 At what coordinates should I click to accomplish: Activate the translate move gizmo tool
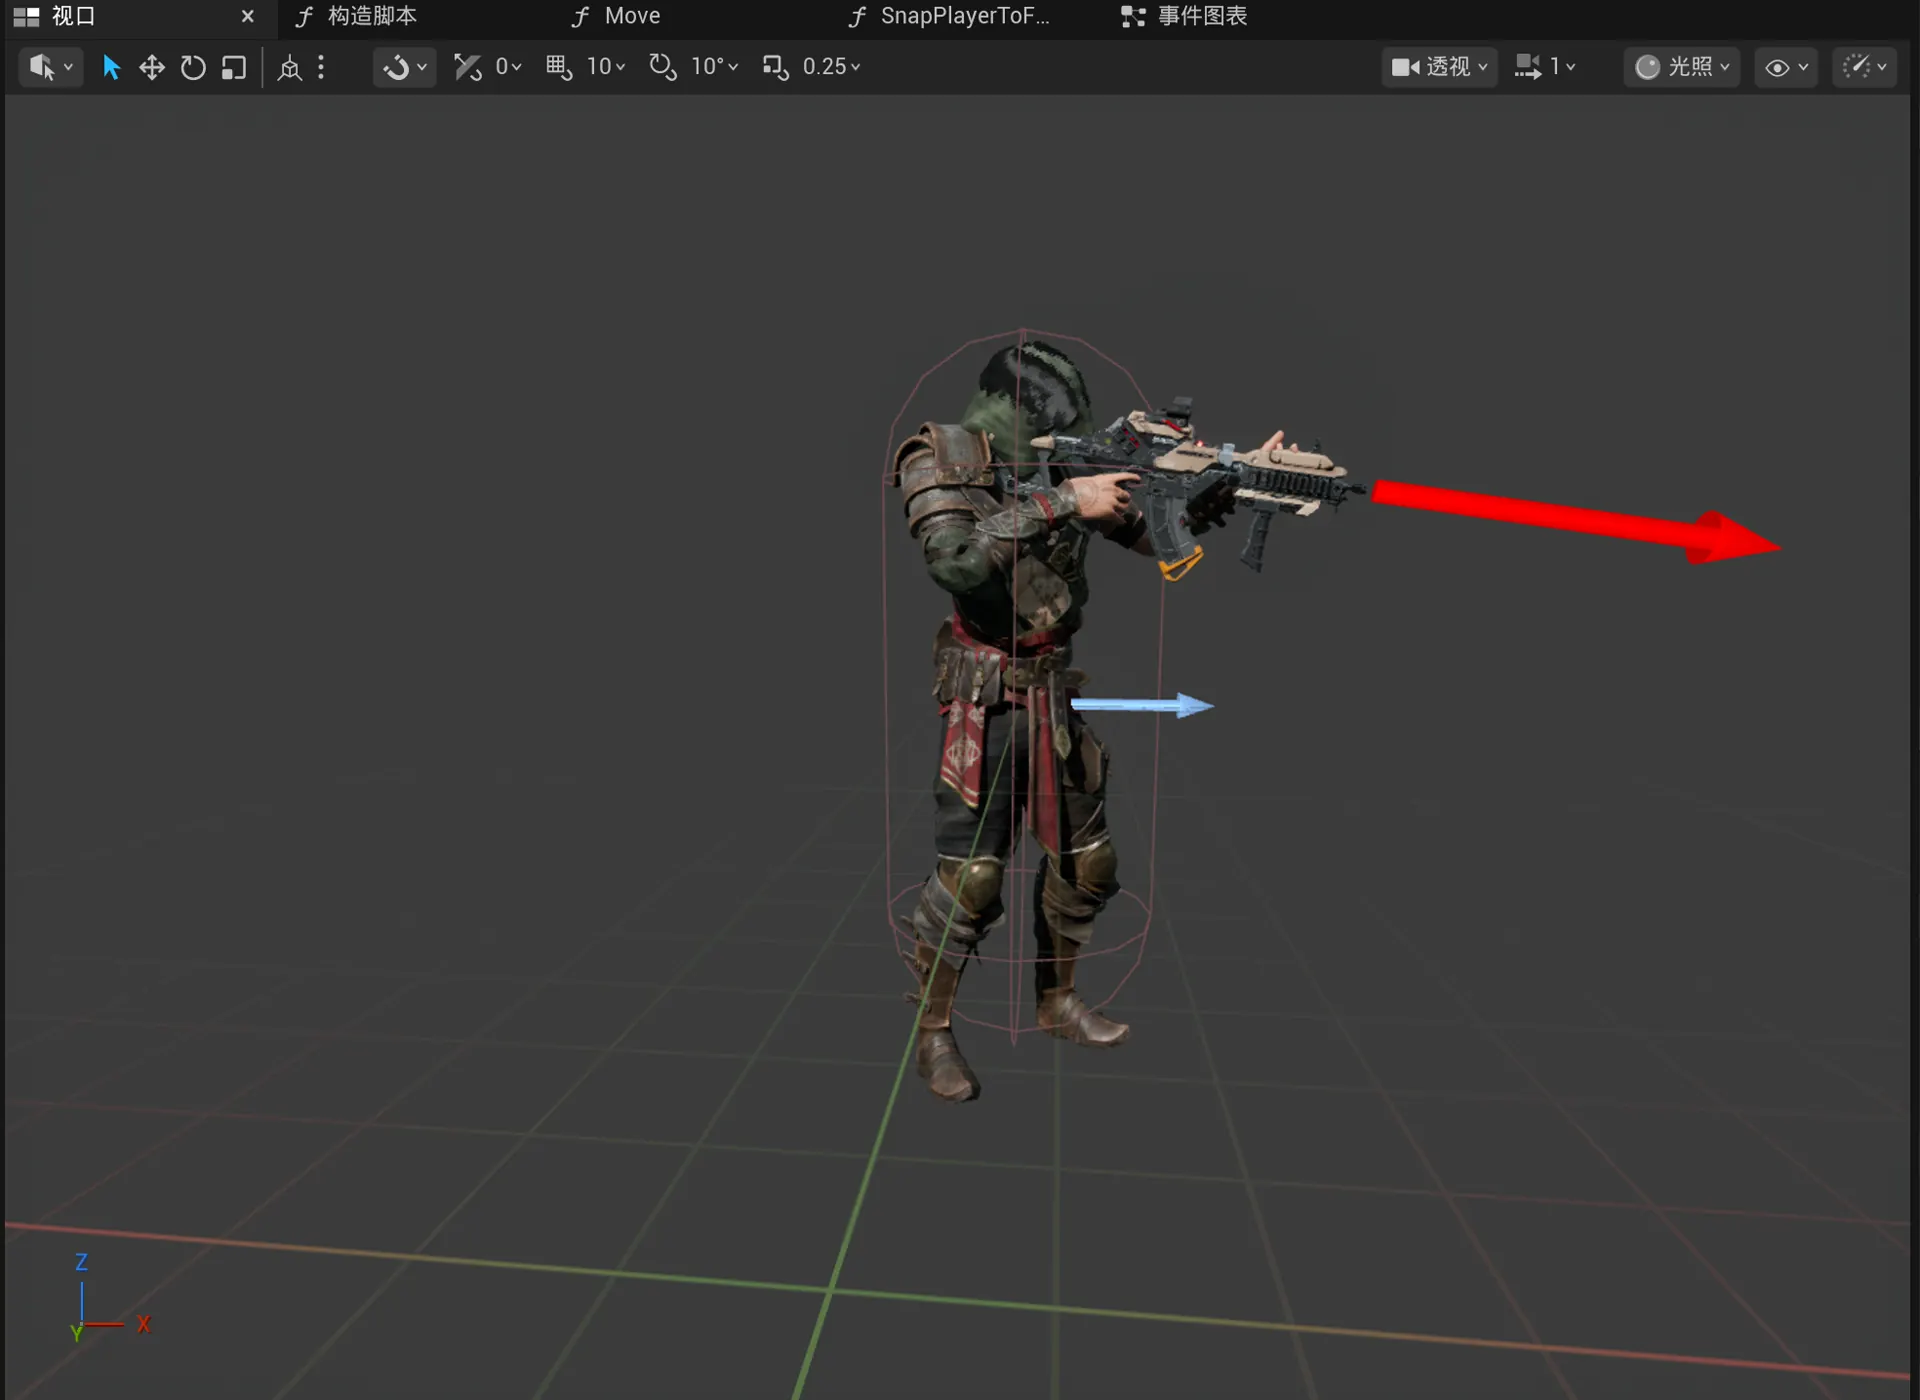click(x=152, y=67)
